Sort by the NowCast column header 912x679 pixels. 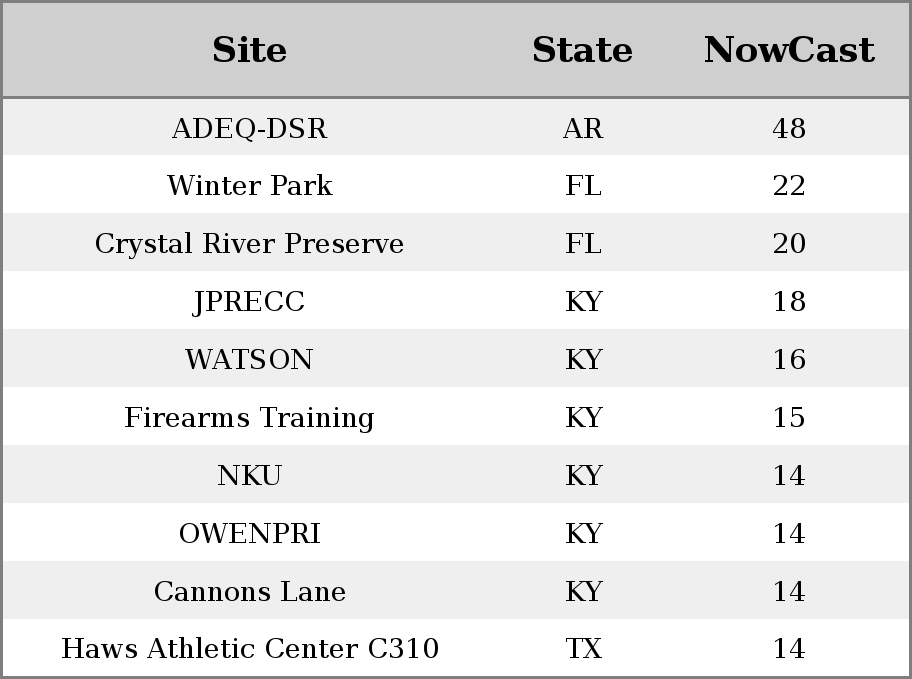coord(789,50)
